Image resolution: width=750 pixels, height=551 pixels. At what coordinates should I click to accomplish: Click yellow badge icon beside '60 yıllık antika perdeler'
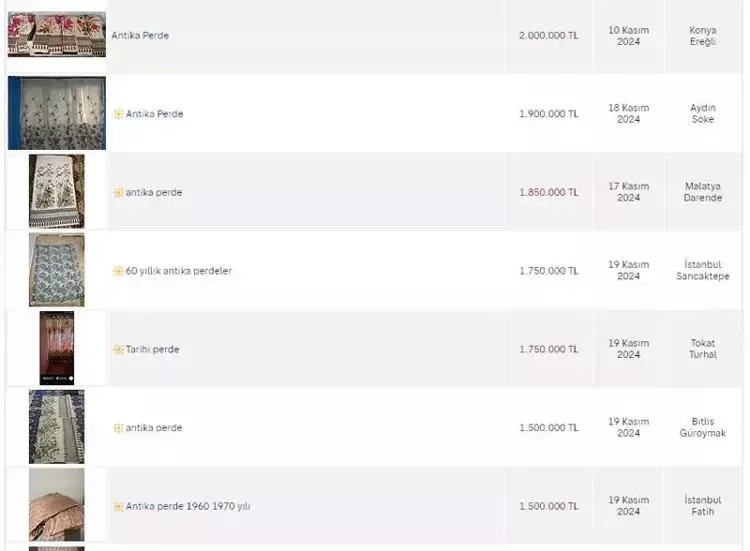pos(118,271)
